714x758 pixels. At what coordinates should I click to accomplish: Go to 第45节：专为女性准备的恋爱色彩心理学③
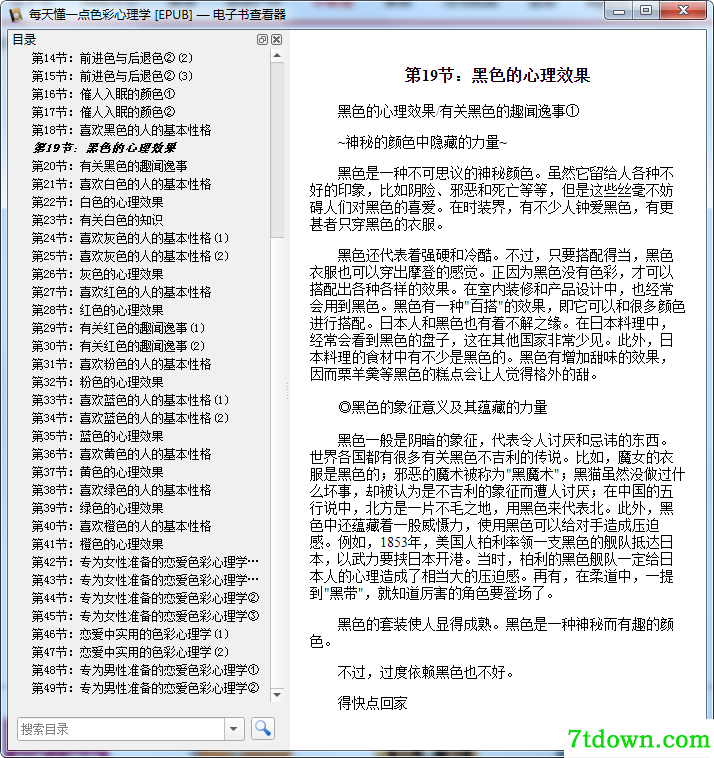point(146,616)
